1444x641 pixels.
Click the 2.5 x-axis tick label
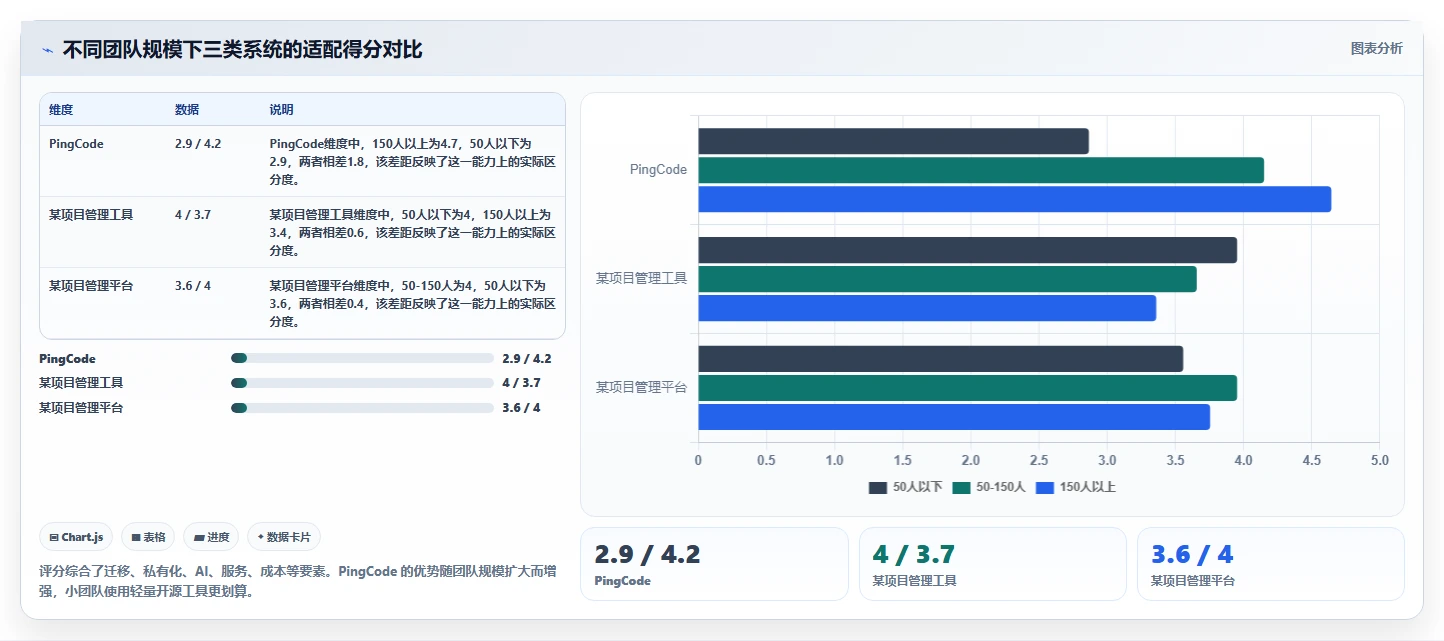pyautogui.click(x=1039, y=460)
